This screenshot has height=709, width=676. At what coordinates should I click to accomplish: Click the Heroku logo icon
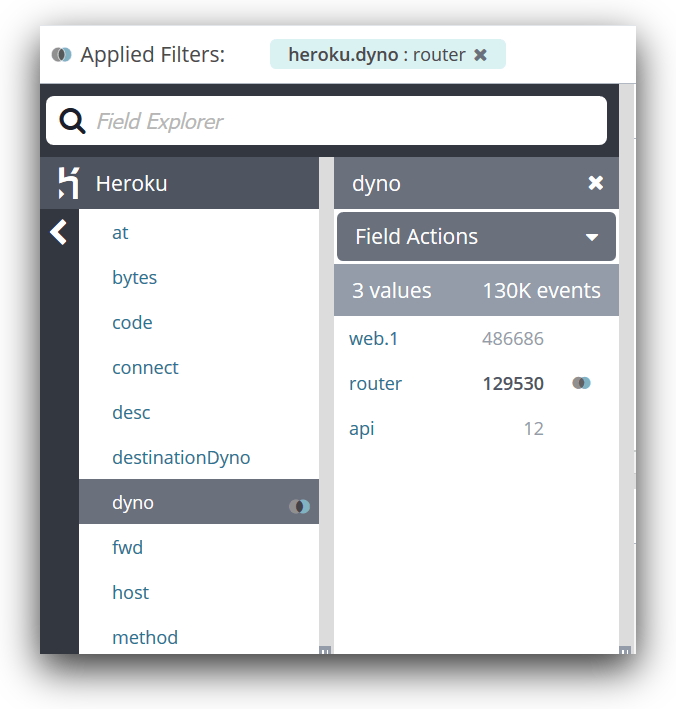(x=68, y=183)
